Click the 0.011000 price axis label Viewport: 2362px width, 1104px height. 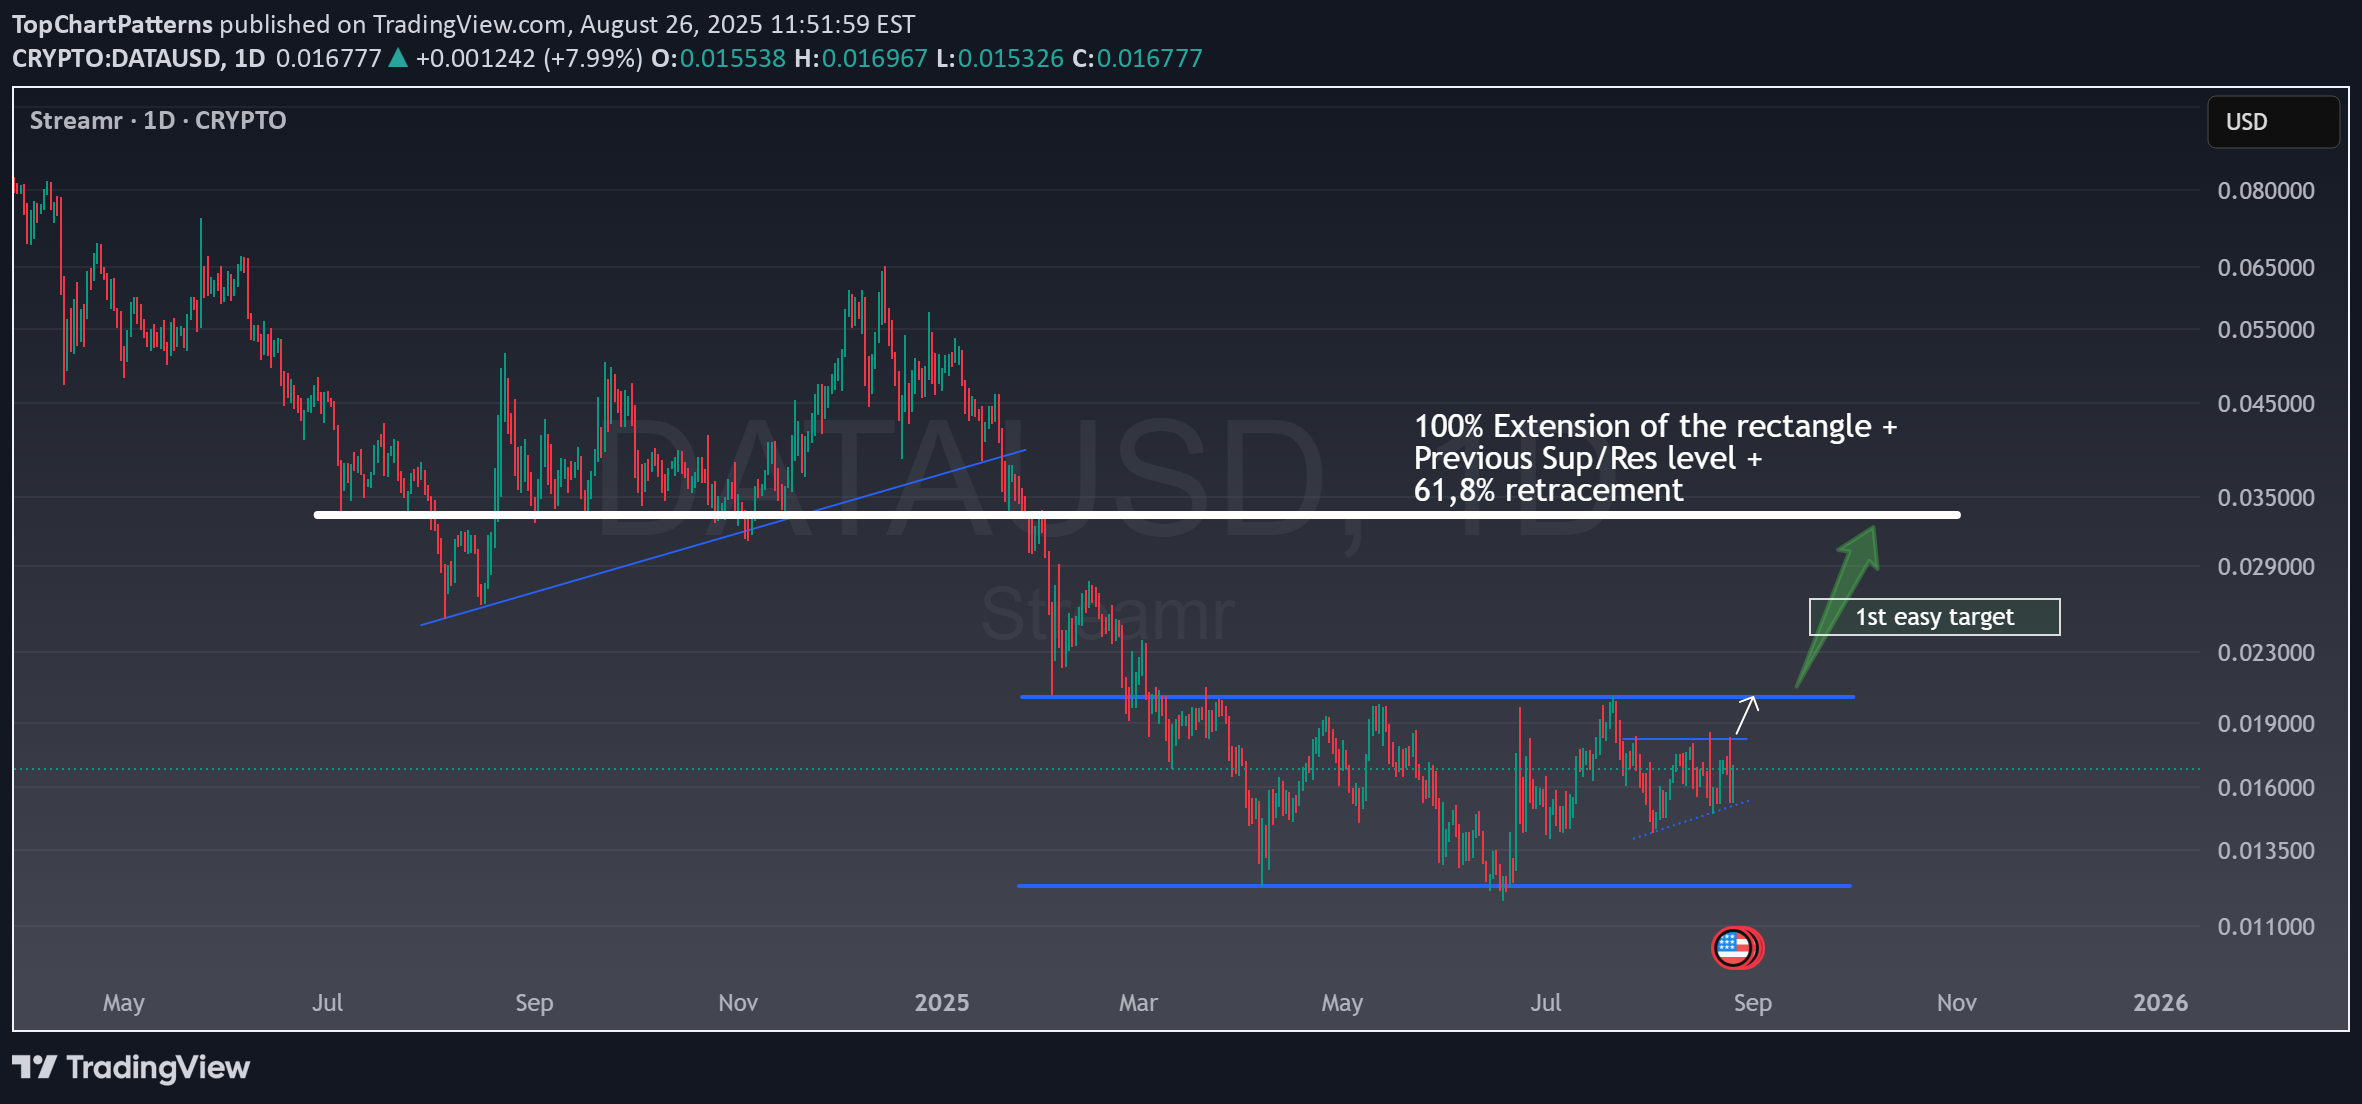(x=2266, y=927)
